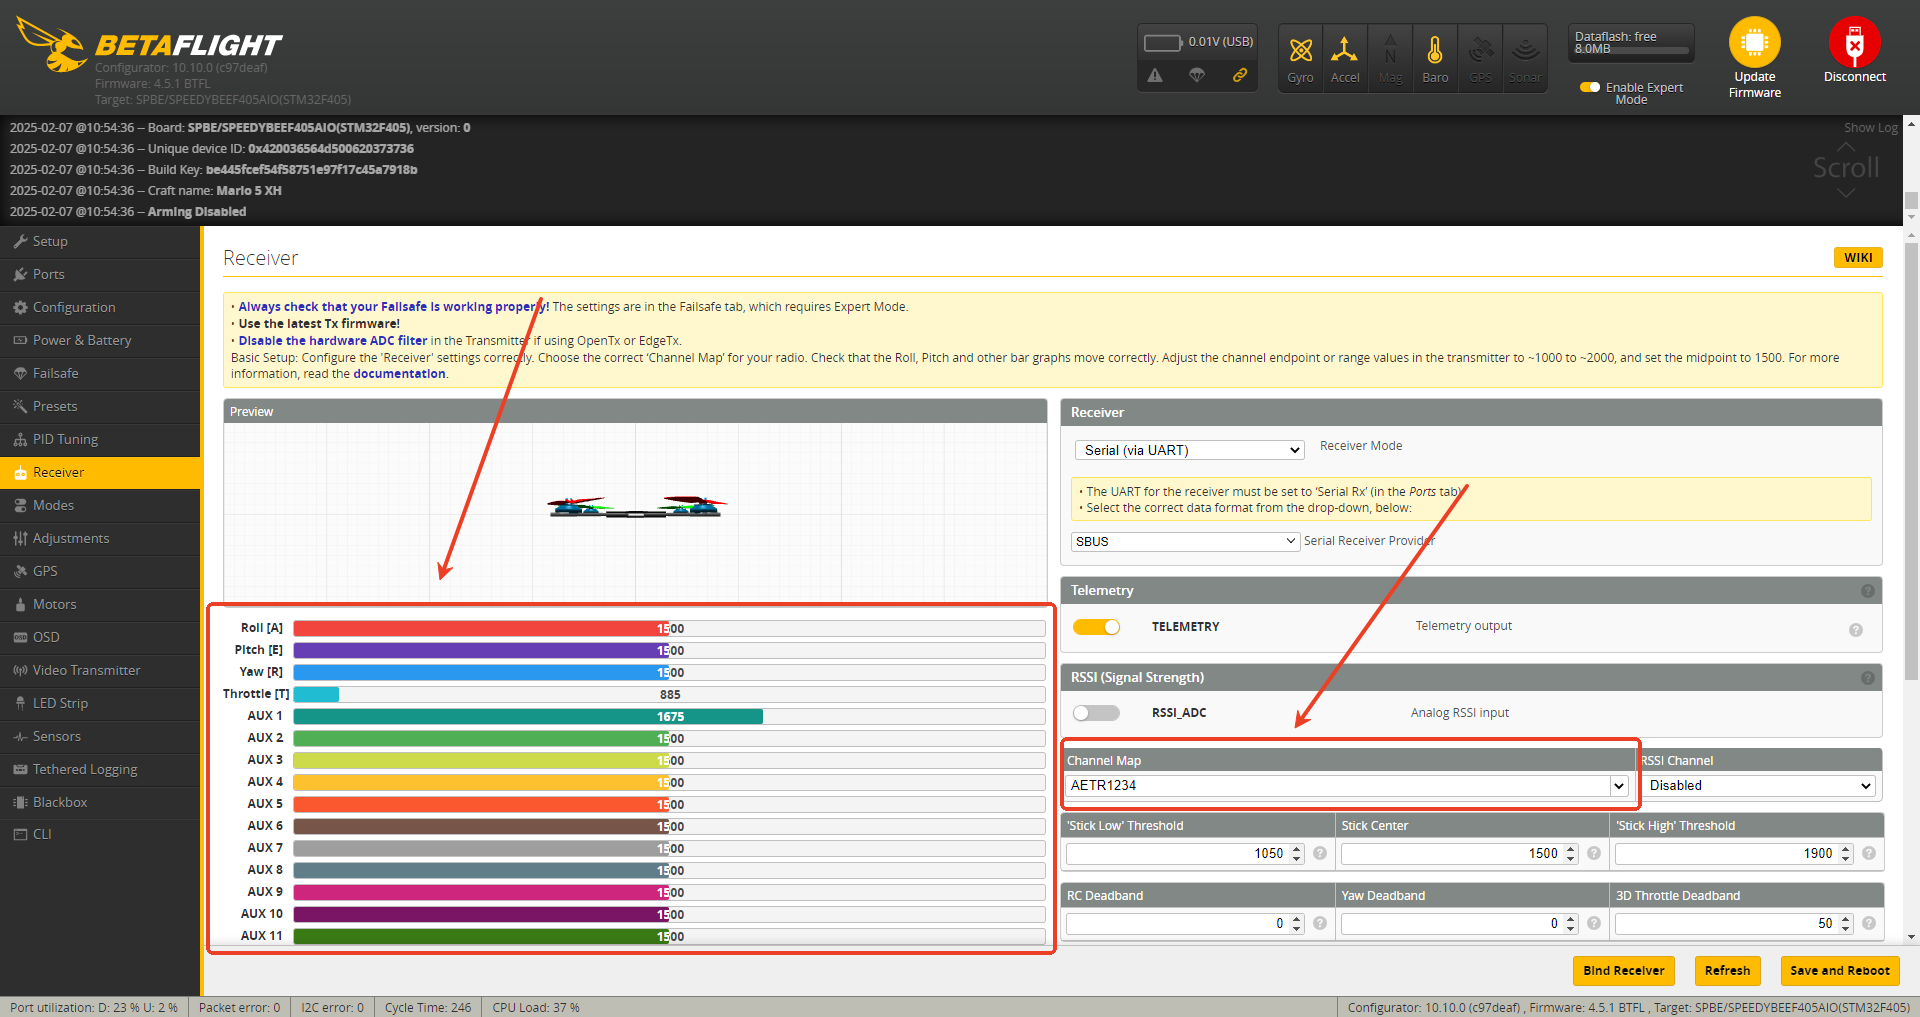Increase Stick Low Threshold with stepper
The width and height of the screenshot is (1920, 1017).
pos(1297,849)
